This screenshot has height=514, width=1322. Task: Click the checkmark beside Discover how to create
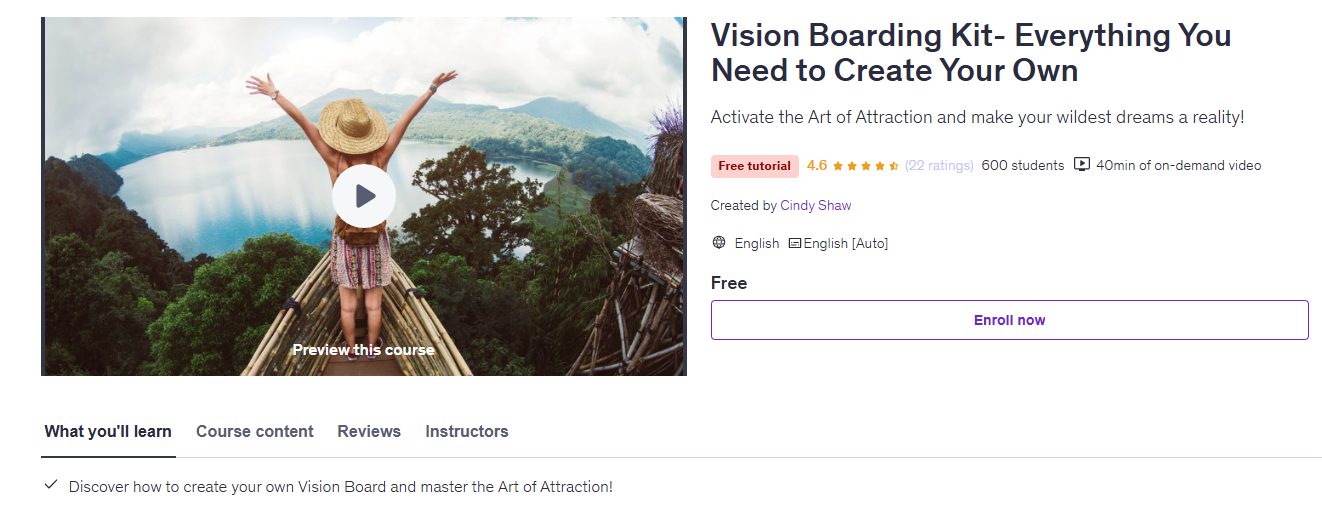point(51,486)
